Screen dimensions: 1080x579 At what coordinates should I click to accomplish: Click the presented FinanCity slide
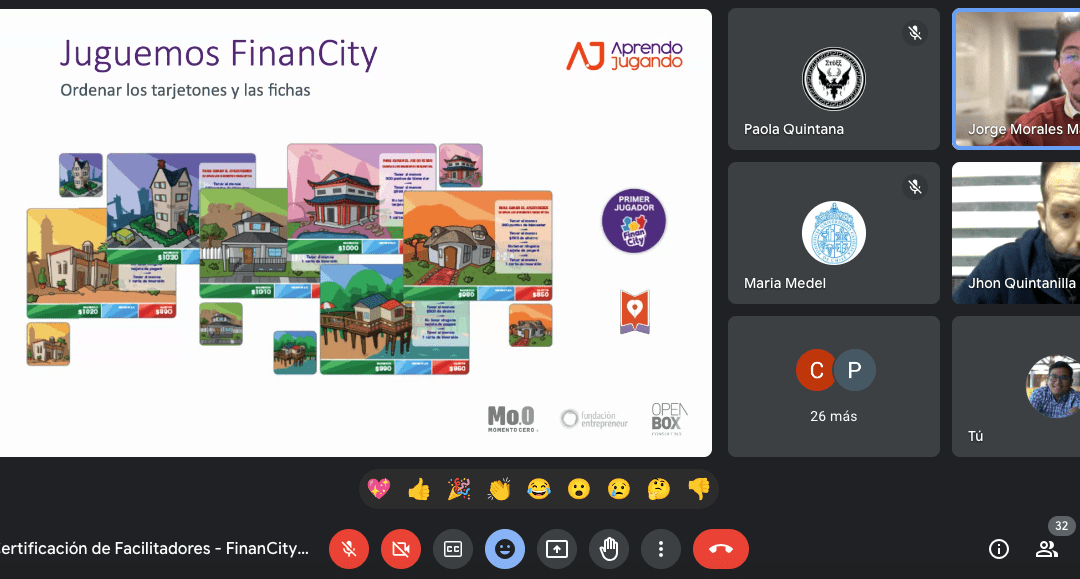(x=355, y=233)
